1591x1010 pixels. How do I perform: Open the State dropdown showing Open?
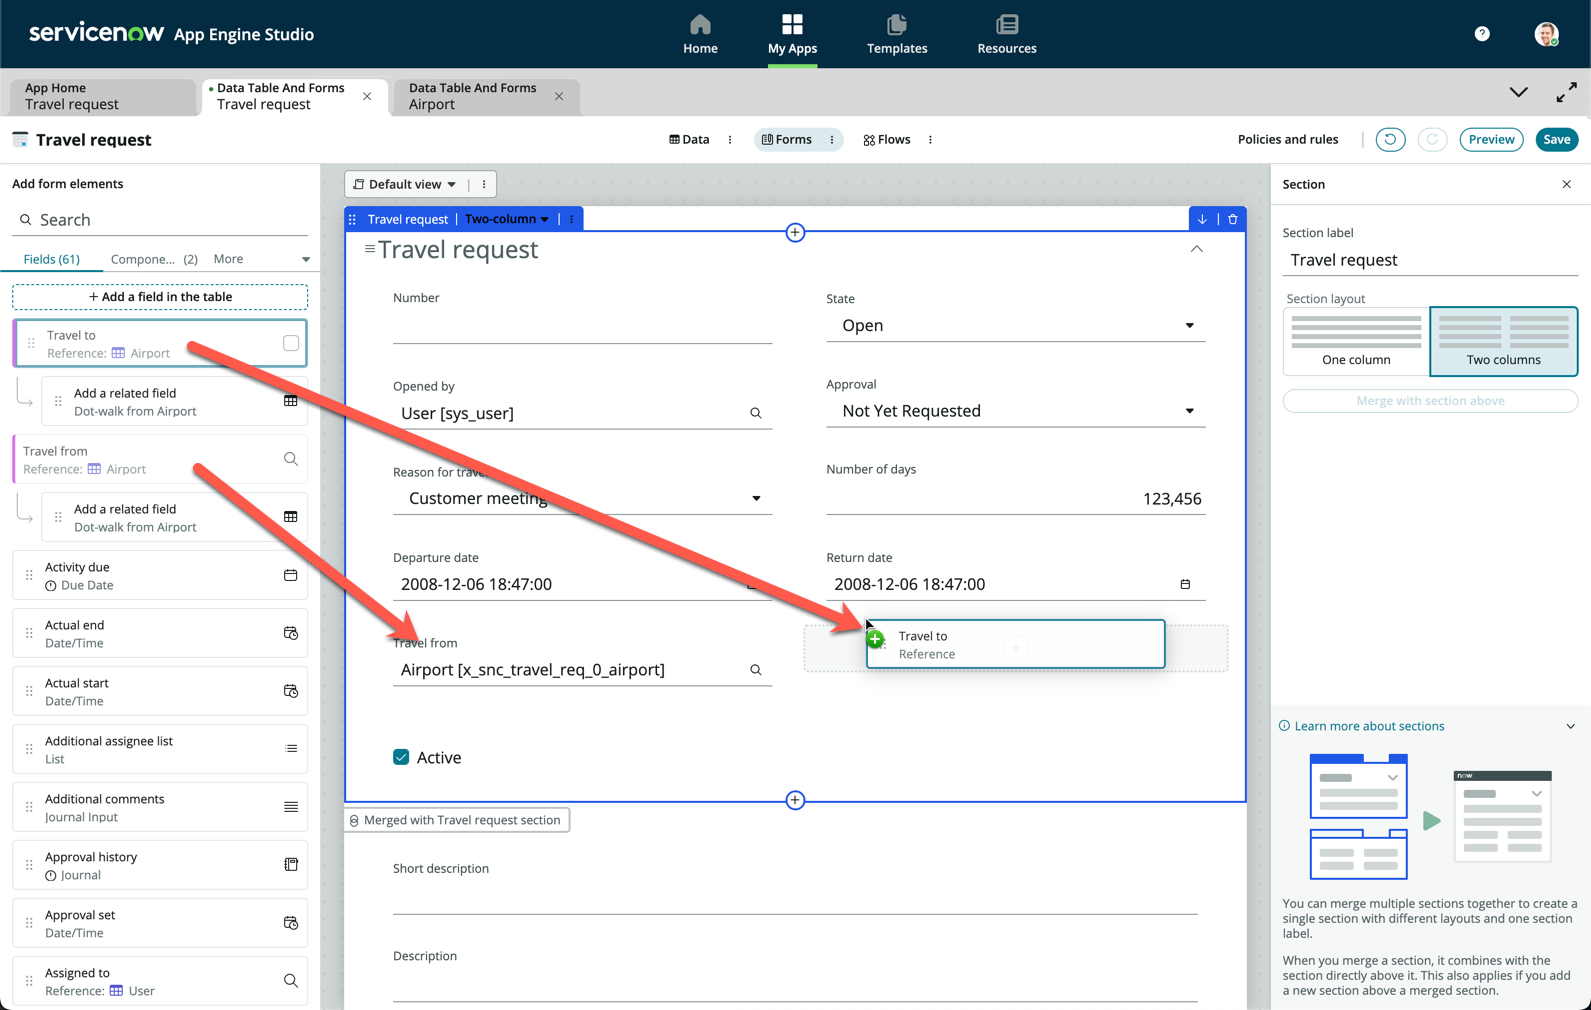(1015, 326)
